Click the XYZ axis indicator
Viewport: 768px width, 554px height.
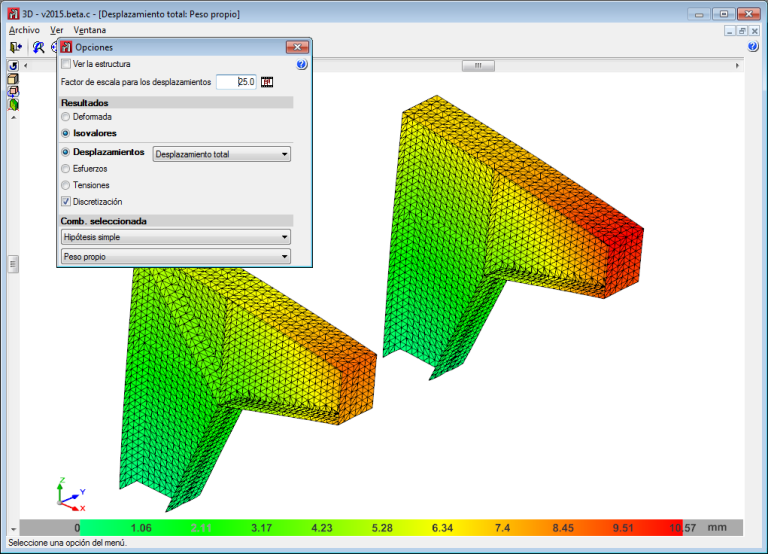click(x=72, y=495)
